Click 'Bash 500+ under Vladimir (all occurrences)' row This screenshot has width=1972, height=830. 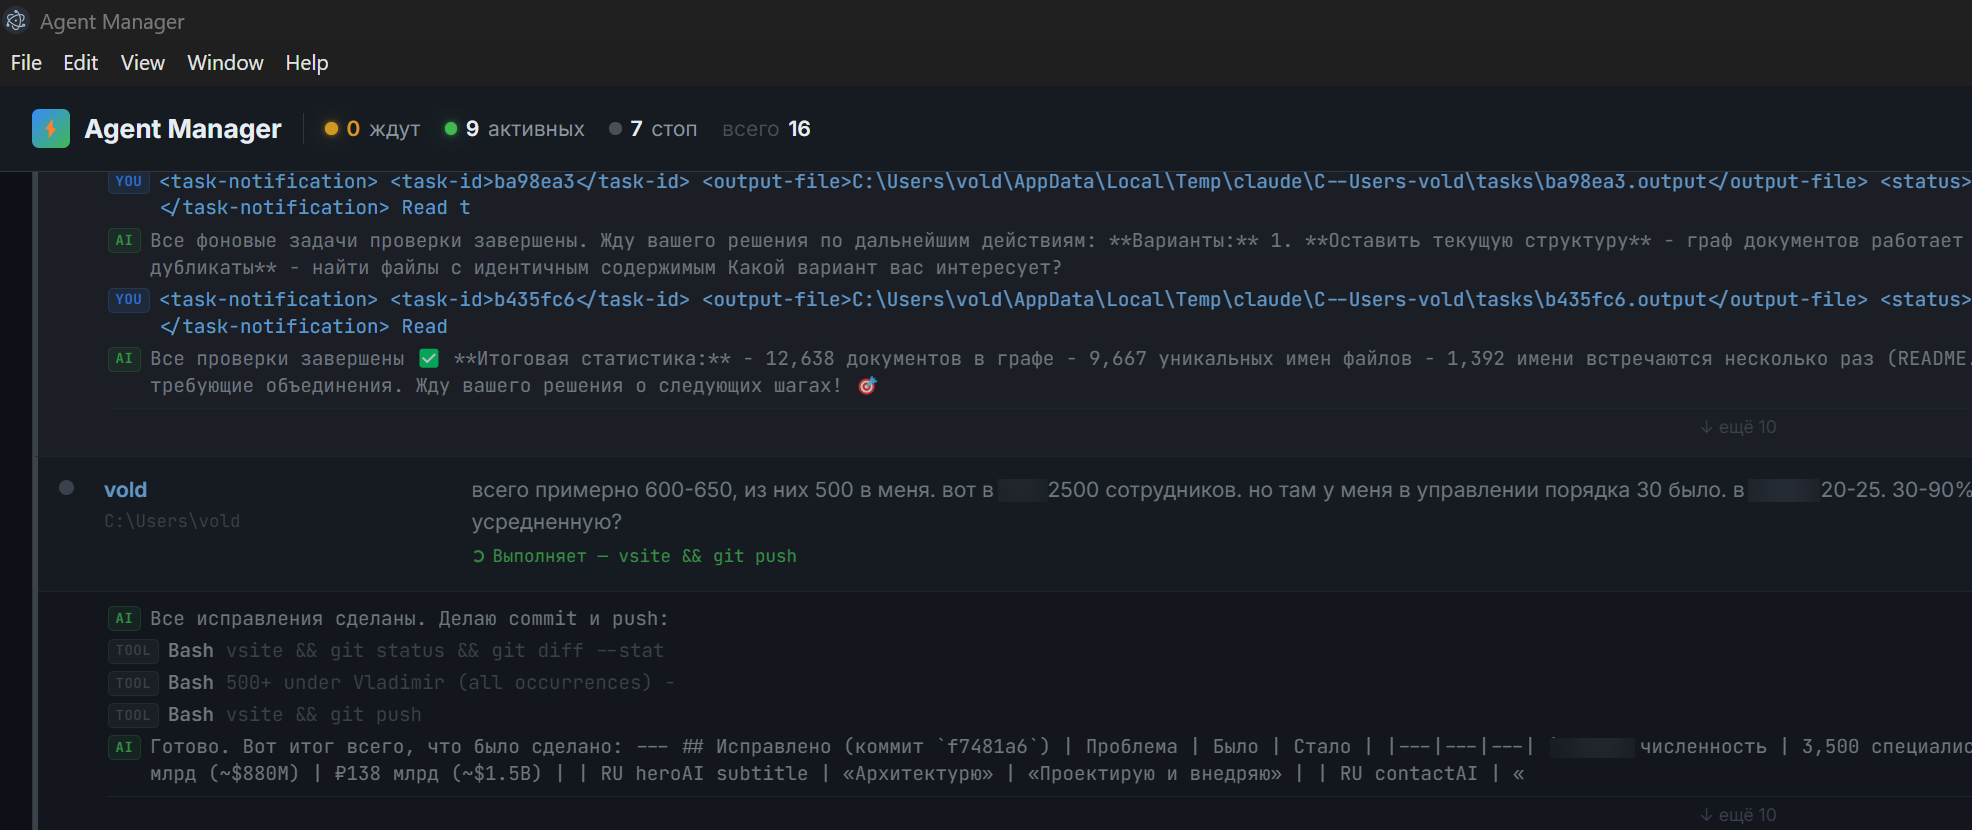421,682
